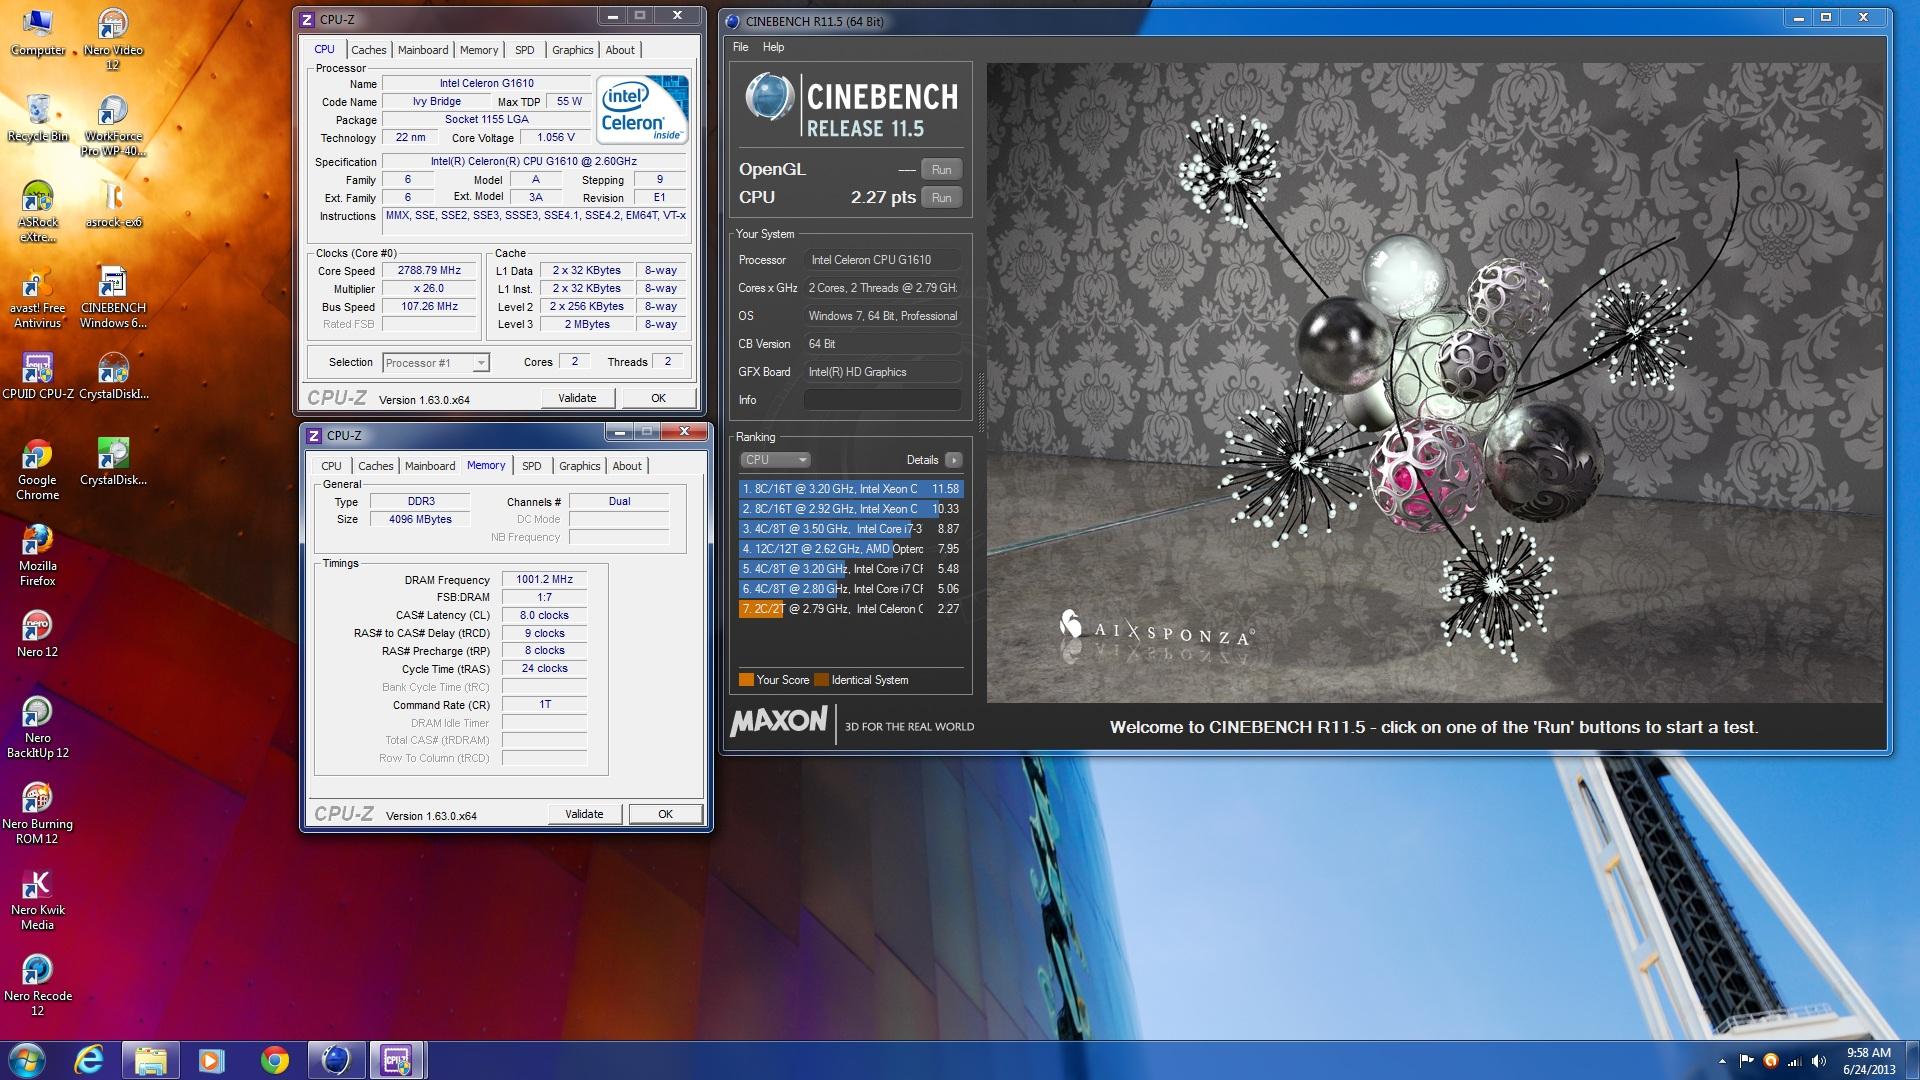Click the volume icon in system tray
Image resolution: width=1920 pixels, height=1080 pixels.
(x=1818, y=1061)
